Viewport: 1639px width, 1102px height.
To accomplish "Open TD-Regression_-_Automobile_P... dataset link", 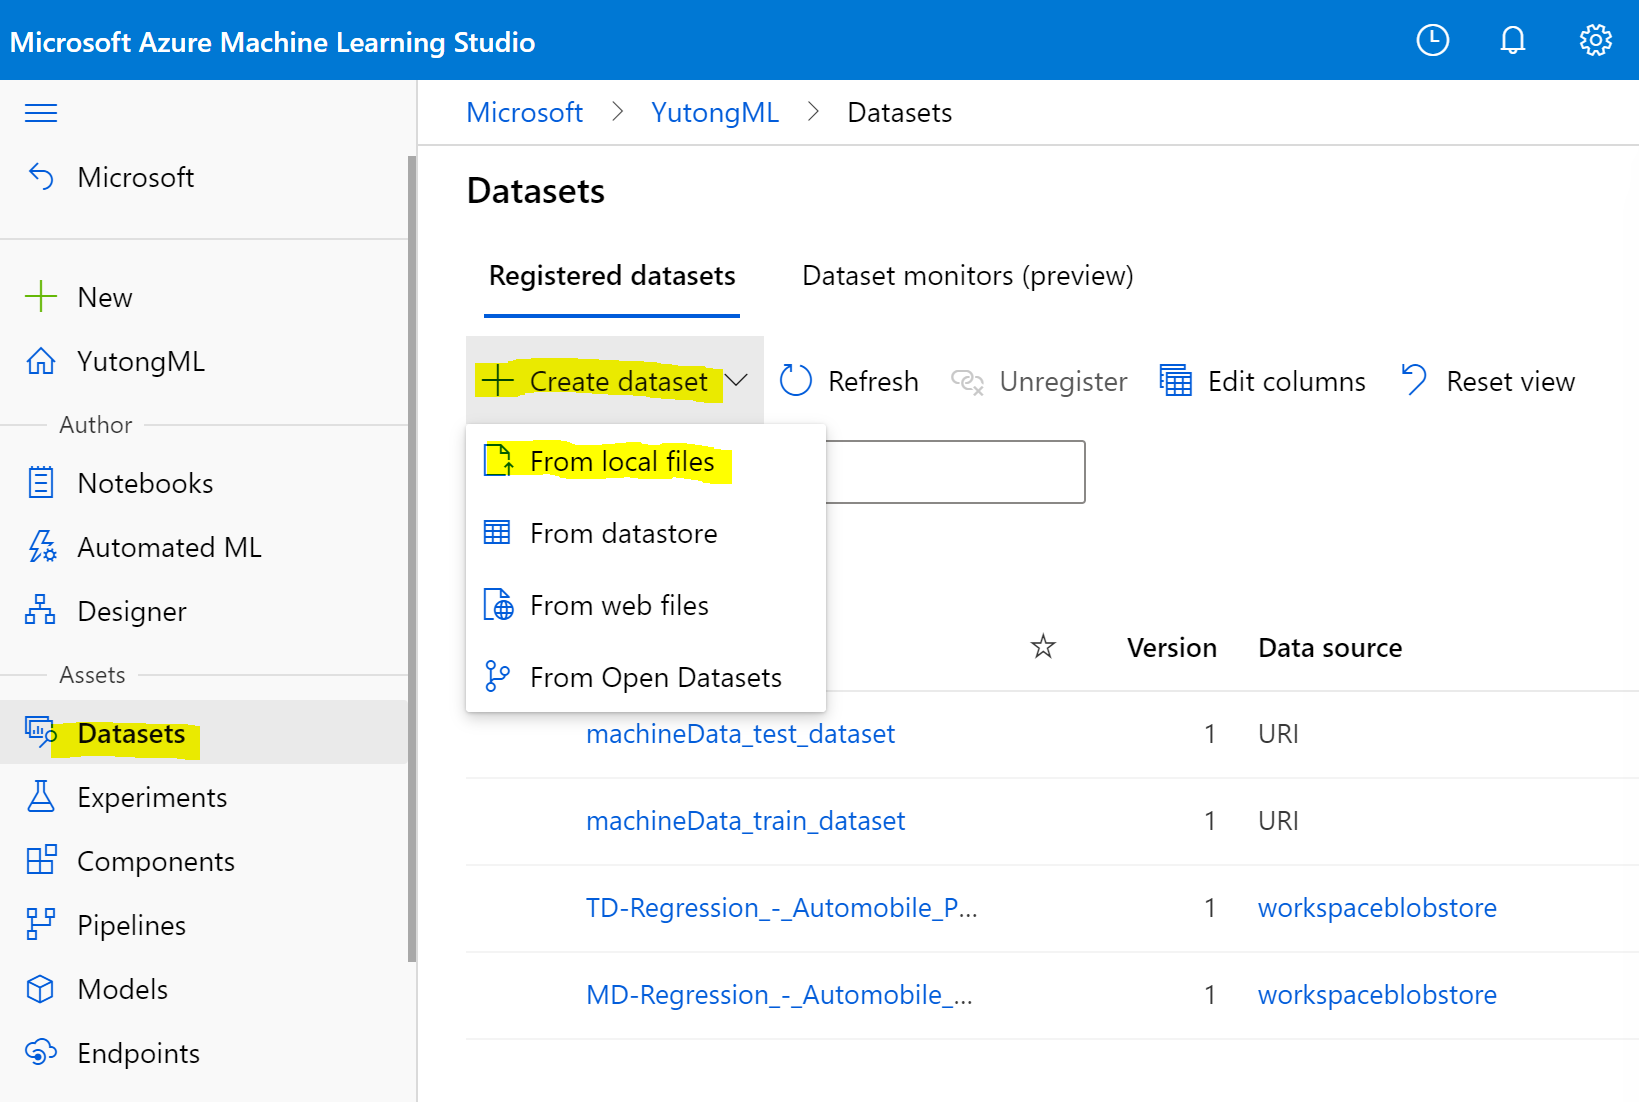I will 781,908.
